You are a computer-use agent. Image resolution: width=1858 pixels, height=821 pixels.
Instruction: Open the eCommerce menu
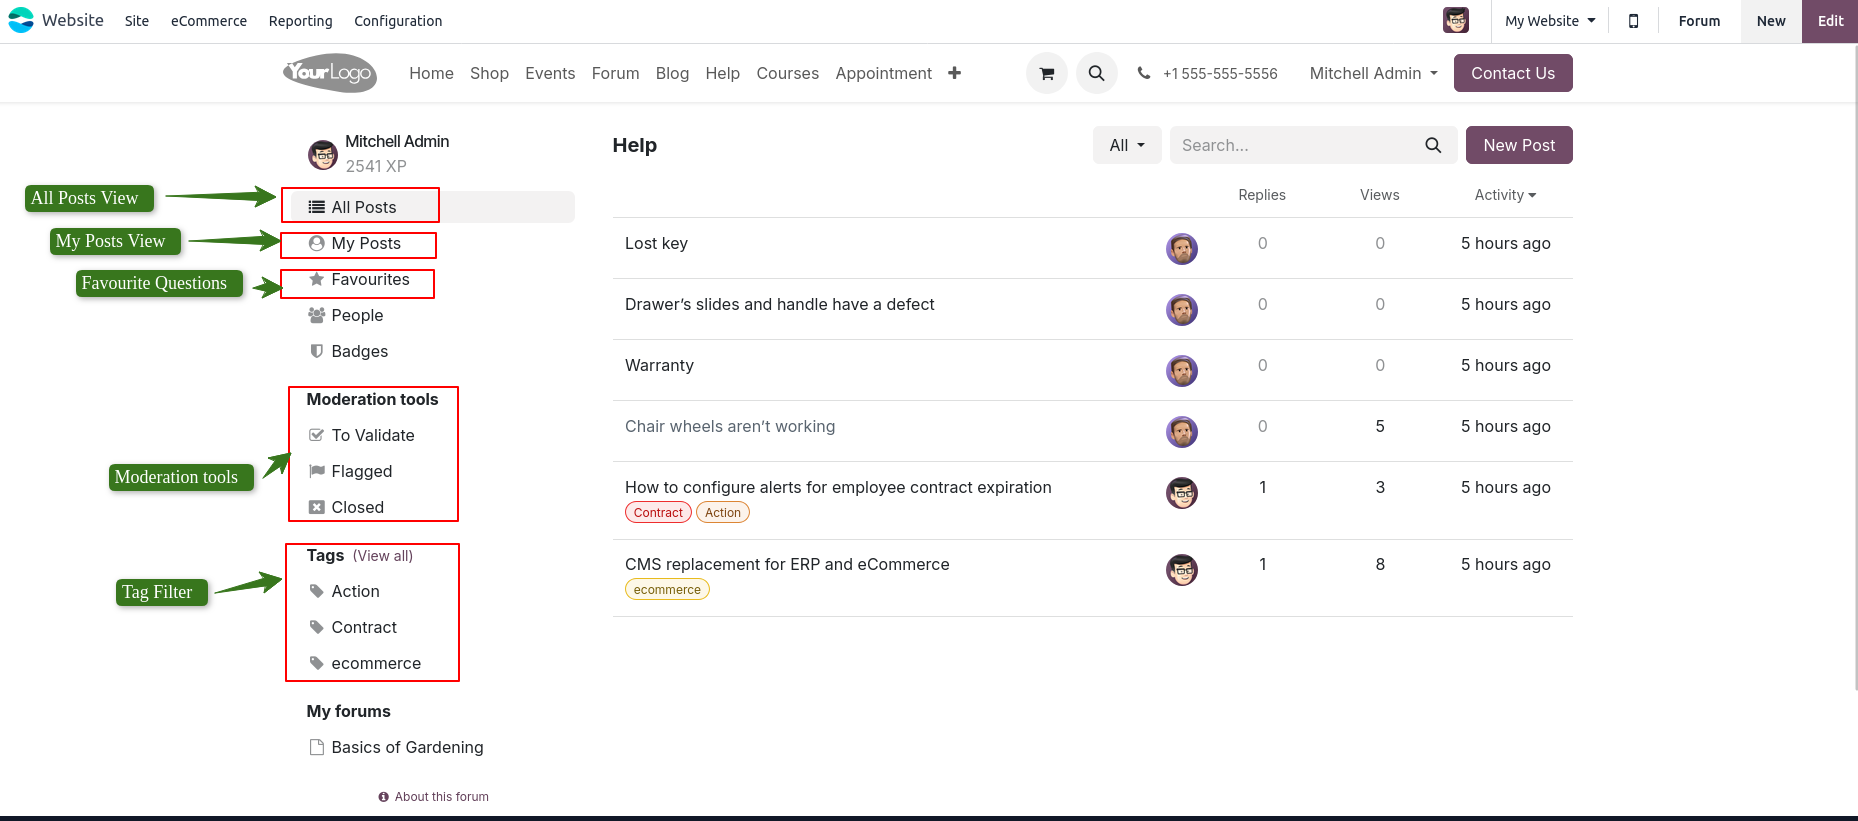208,21
